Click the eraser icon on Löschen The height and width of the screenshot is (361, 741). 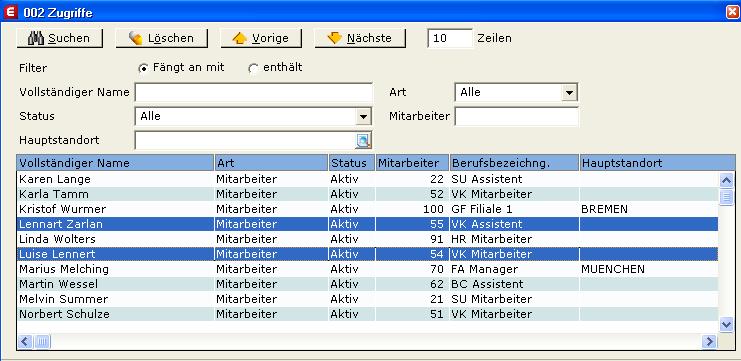[136, 38]
